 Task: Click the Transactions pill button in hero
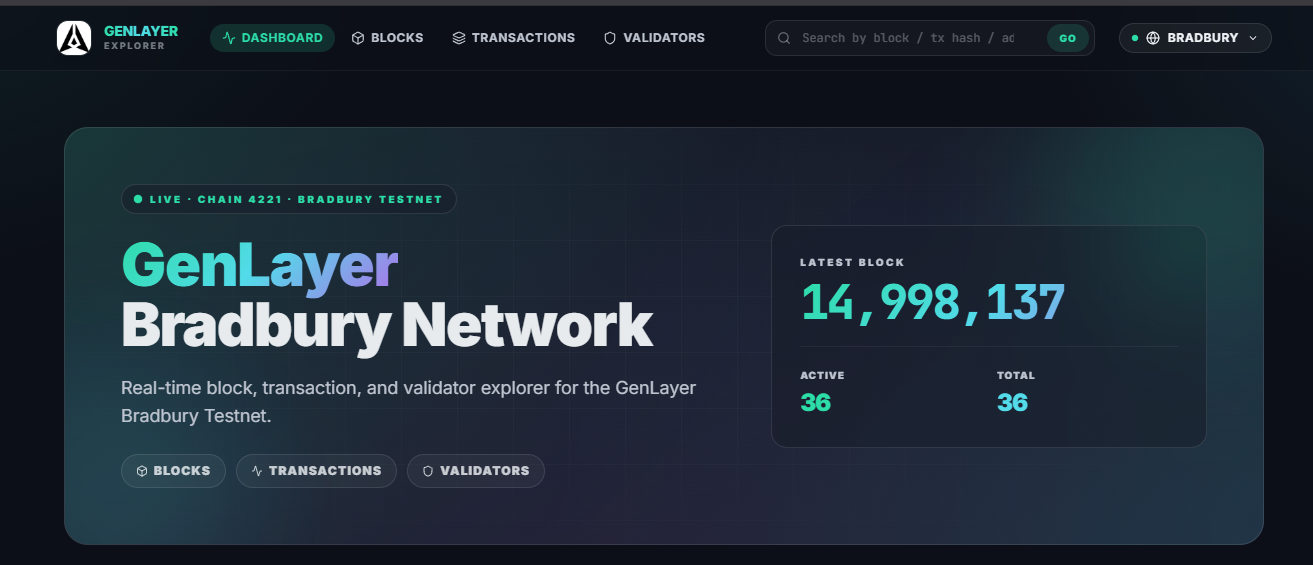[316, 471]
